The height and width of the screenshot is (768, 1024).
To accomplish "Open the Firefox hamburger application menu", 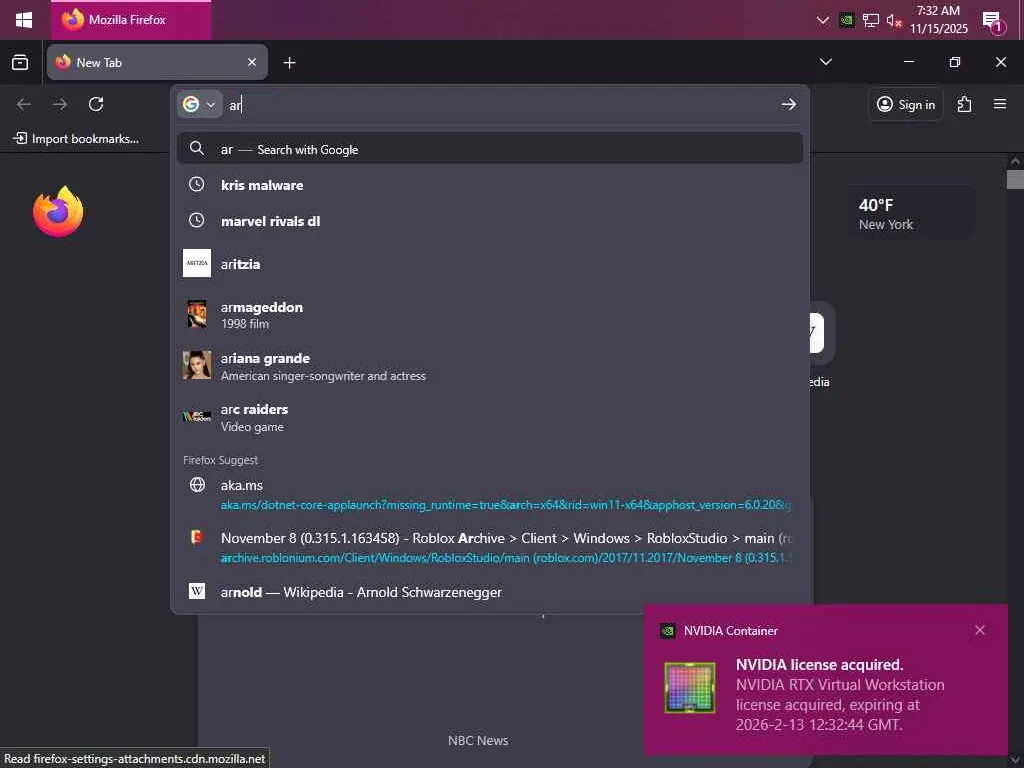I will click(1000, 104).
